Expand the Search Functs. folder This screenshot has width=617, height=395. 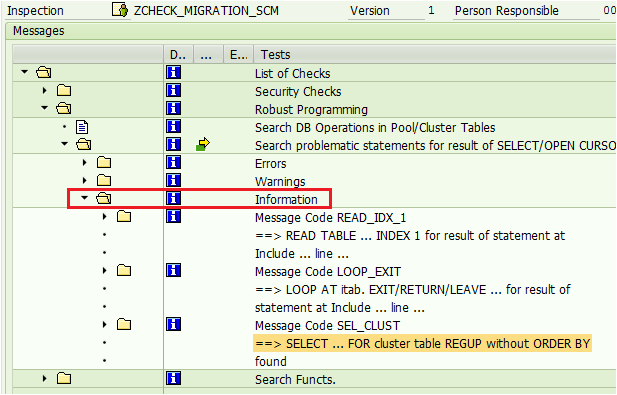pyautogui.click(x=44, y=378)
